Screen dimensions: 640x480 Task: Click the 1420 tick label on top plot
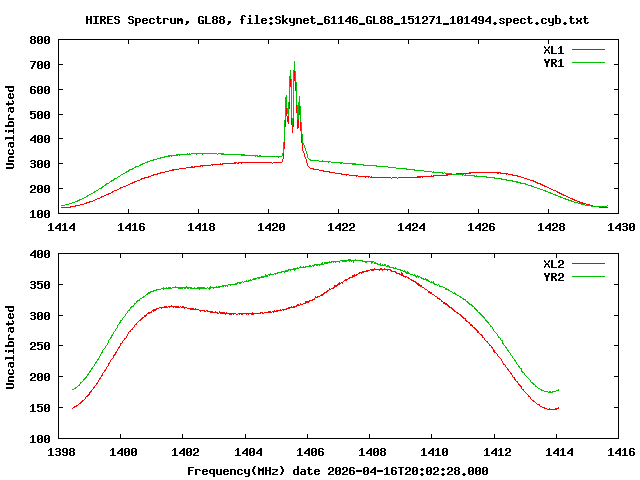point(271,227)
